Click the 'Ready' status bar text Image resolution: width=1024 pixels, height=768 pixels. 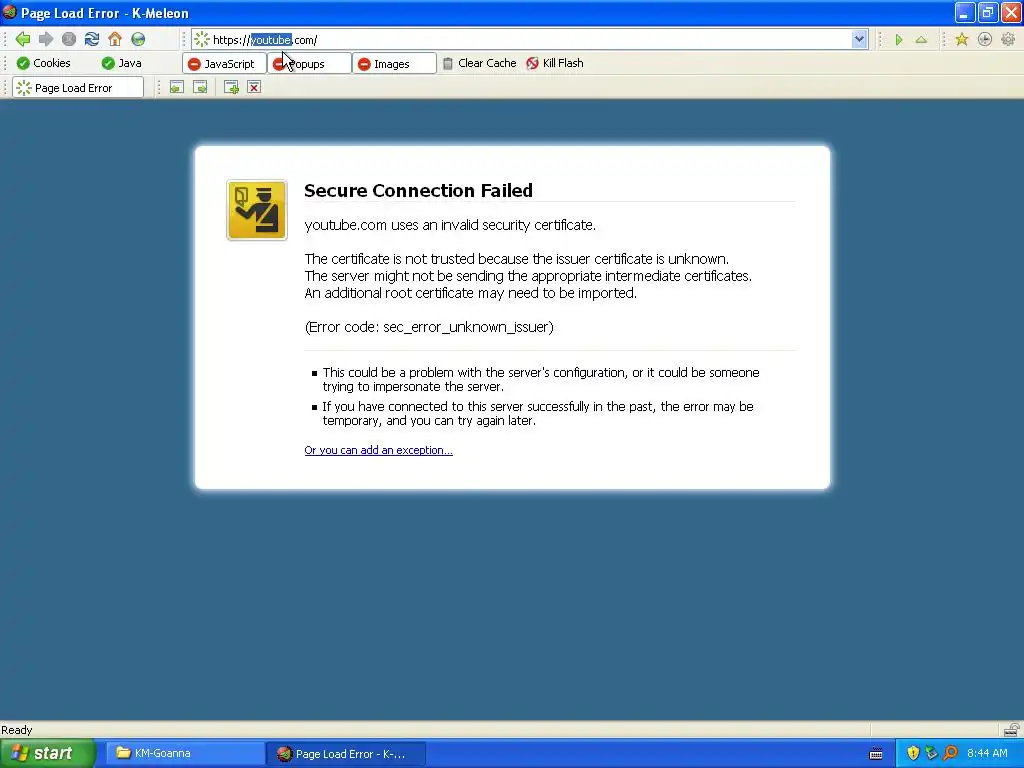pos(17,729)
